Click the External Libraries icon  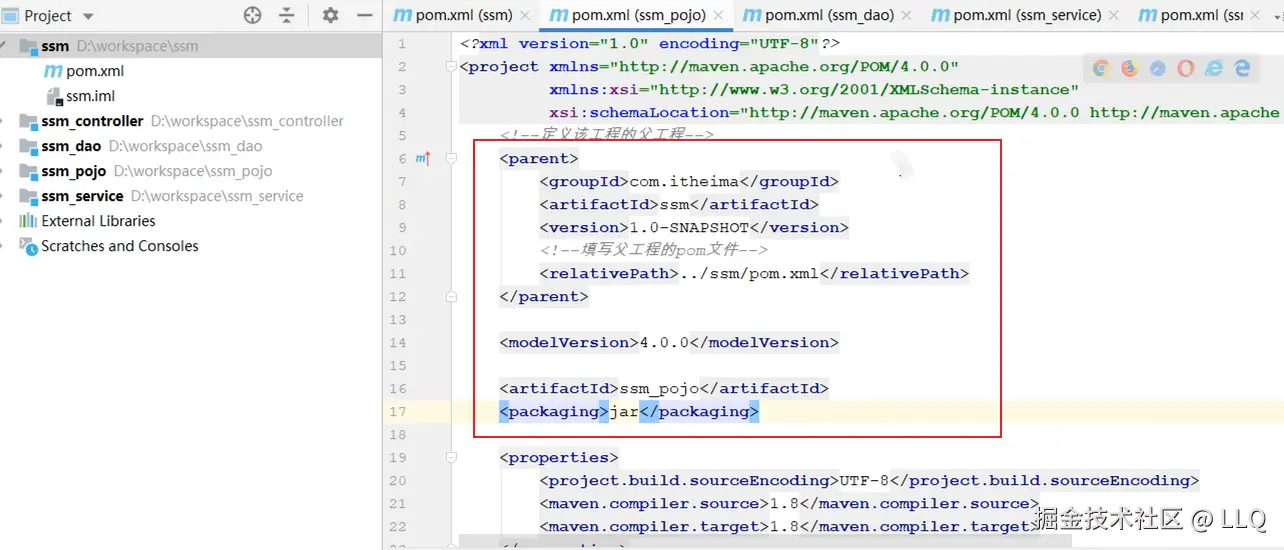point(27,221)
